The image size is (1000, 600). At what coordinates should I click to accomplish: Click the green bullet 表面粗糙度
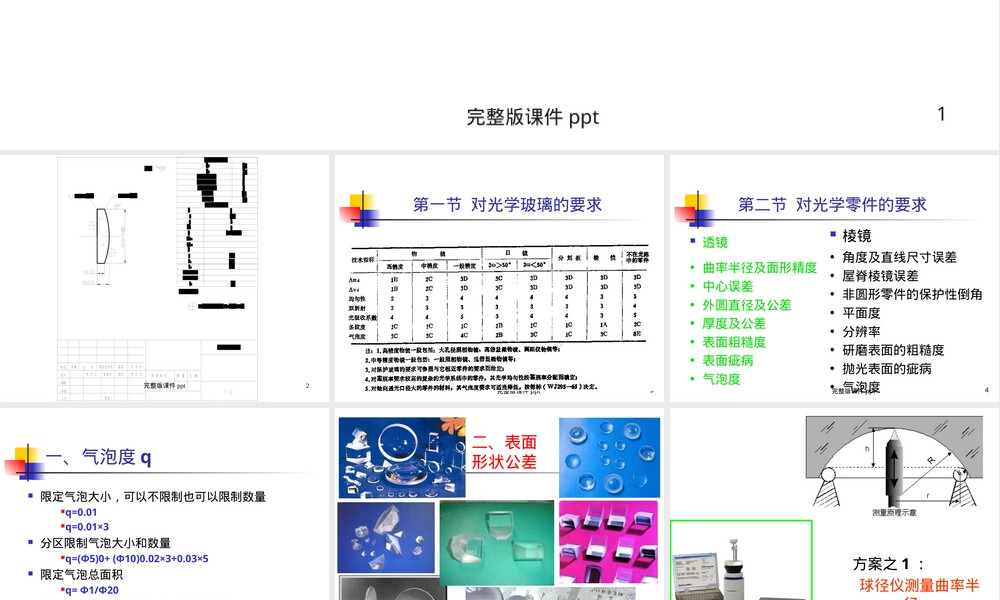tap(734, 342)
